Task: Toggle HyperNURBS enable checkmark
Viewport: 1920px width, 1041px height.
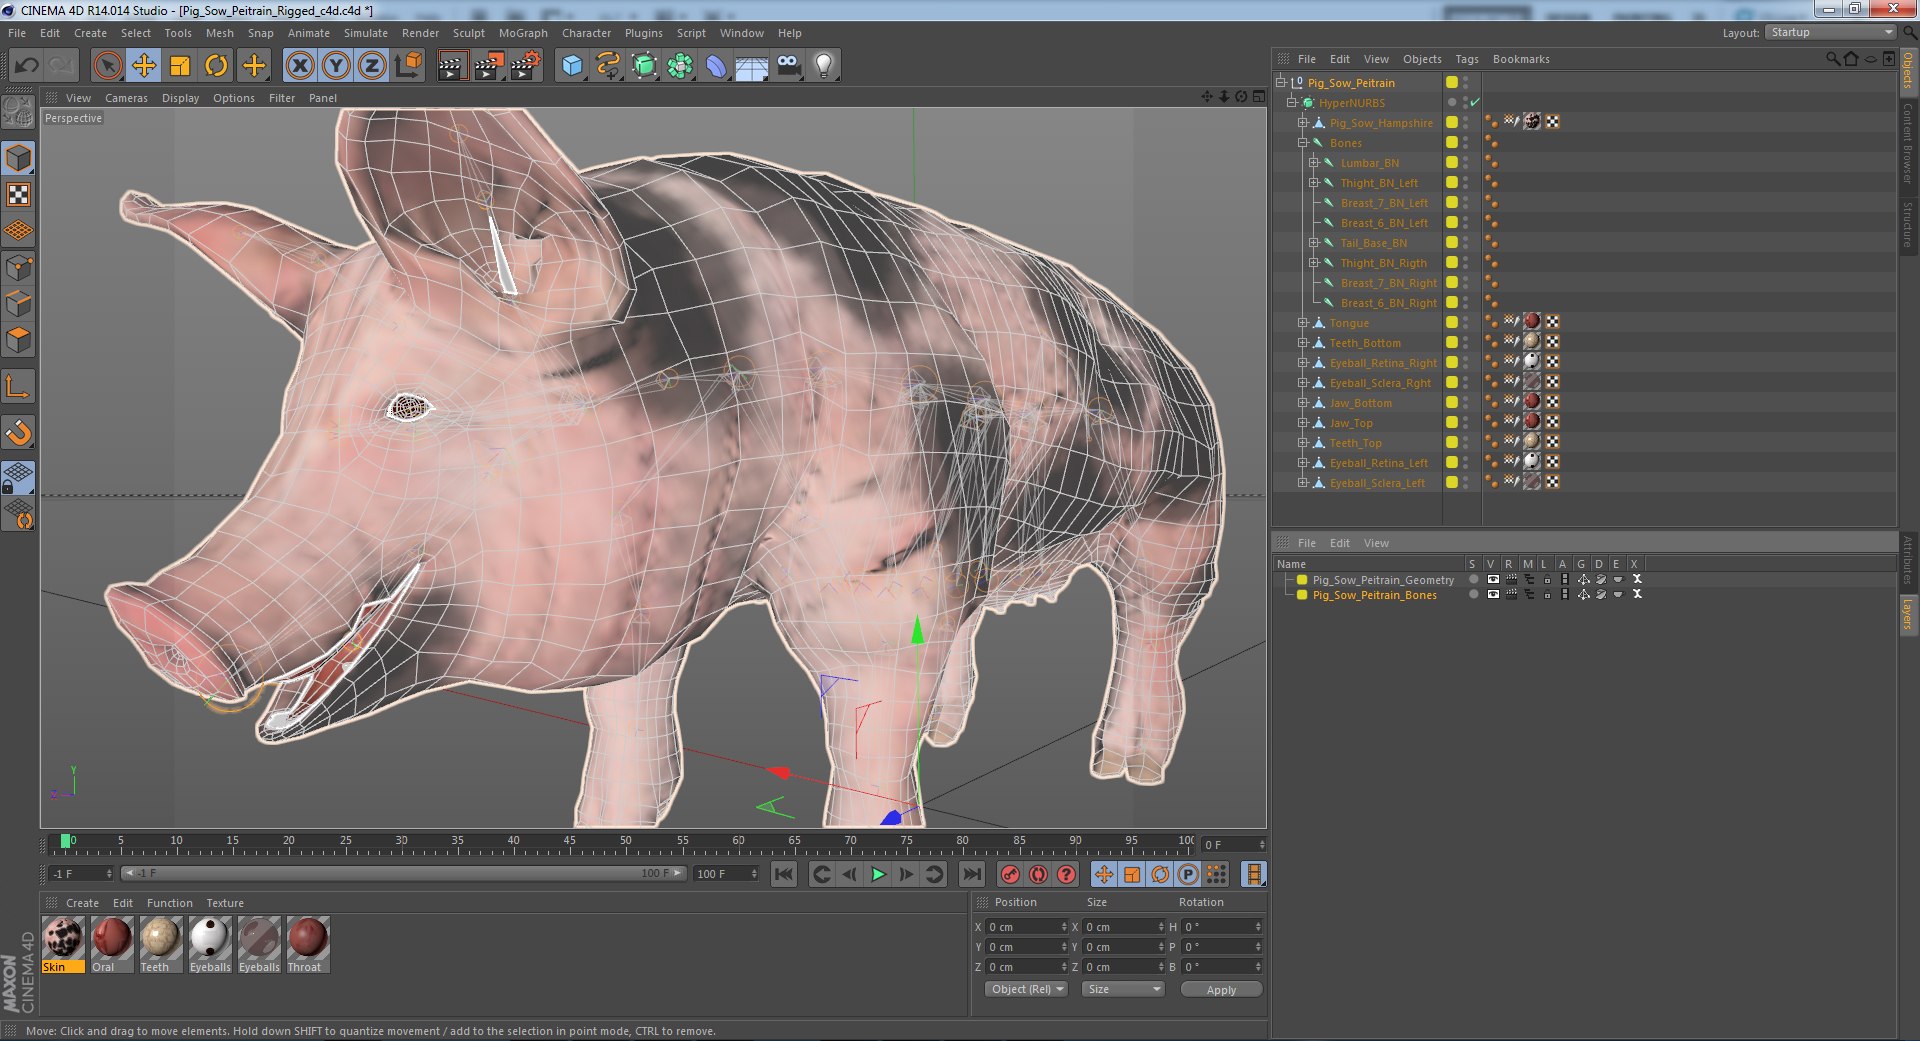Action: pyautogui.click(x=1475, y=103)
